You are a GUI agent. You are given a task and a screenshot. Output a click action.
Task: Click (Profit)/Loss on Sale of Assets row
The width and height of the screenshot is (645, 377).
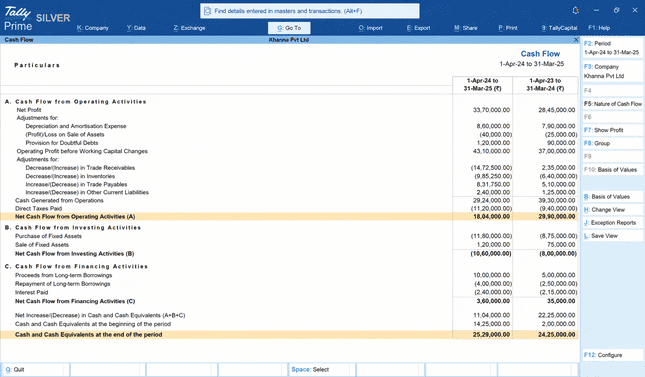coord(289,135)
